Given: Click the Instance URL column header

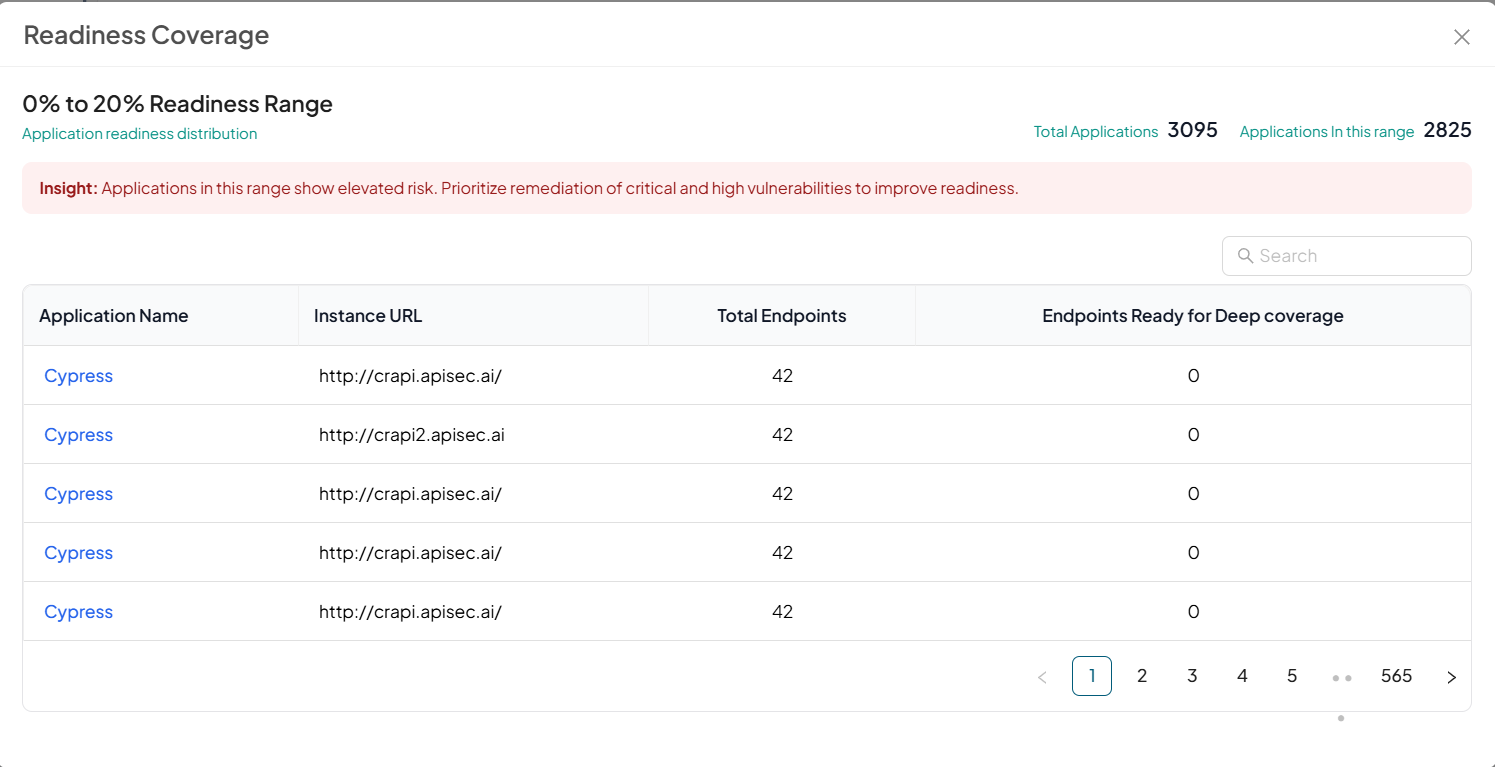Looking at the screenshot, I should tap(368, 316).
